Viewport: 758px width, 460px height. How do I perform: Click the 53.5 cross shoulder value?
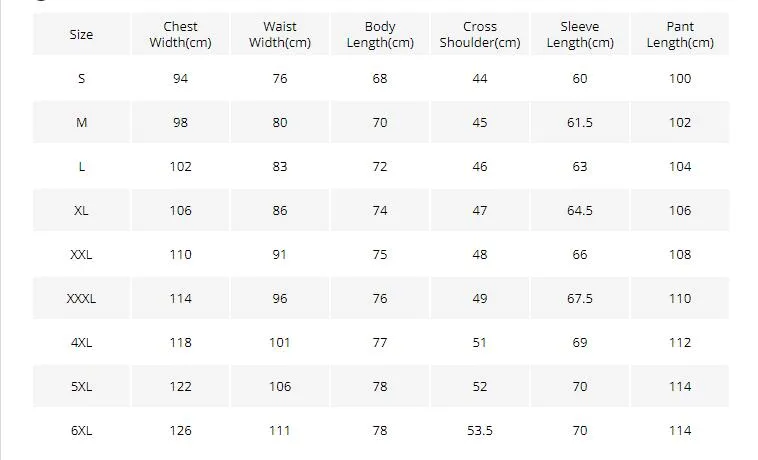480,431
